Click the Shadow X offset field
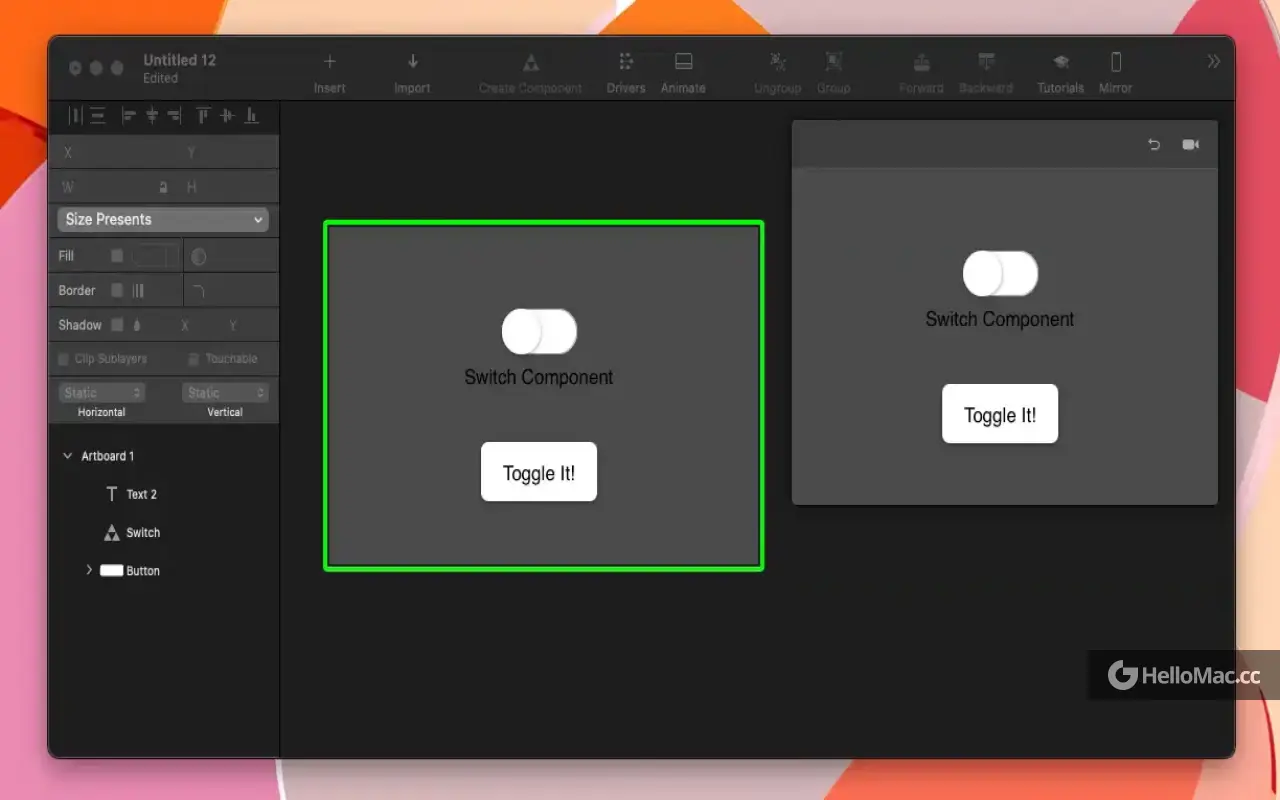The height and width of the screenshot is (800, 1280). tap(185, 325)
